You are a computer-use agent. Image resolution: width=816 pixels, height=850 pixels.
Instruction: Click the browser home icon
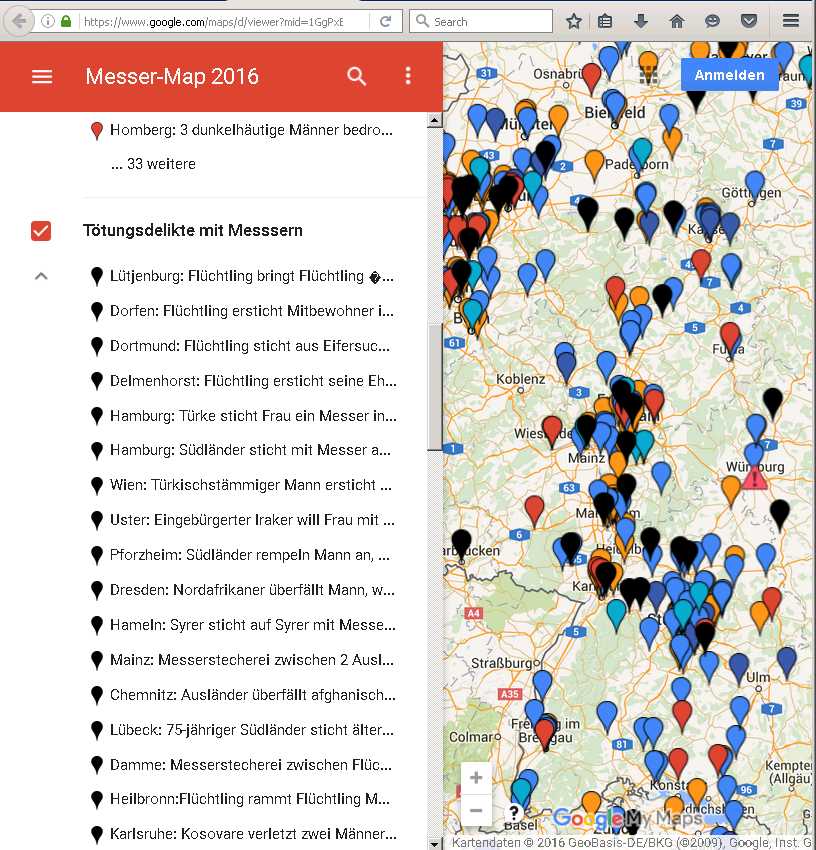tap(677, 21)
